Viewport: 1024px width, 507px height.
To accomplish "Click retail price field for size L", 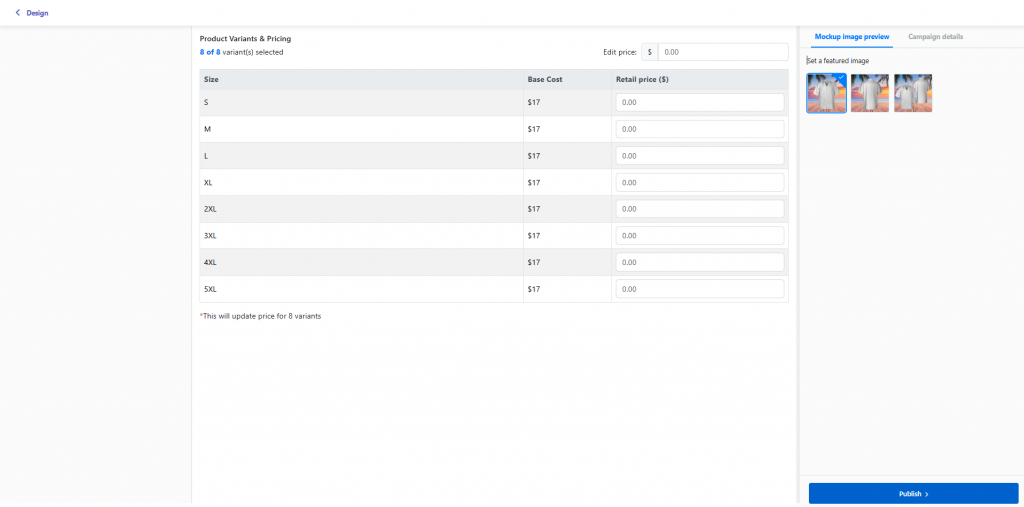I will tap(699, 156).
